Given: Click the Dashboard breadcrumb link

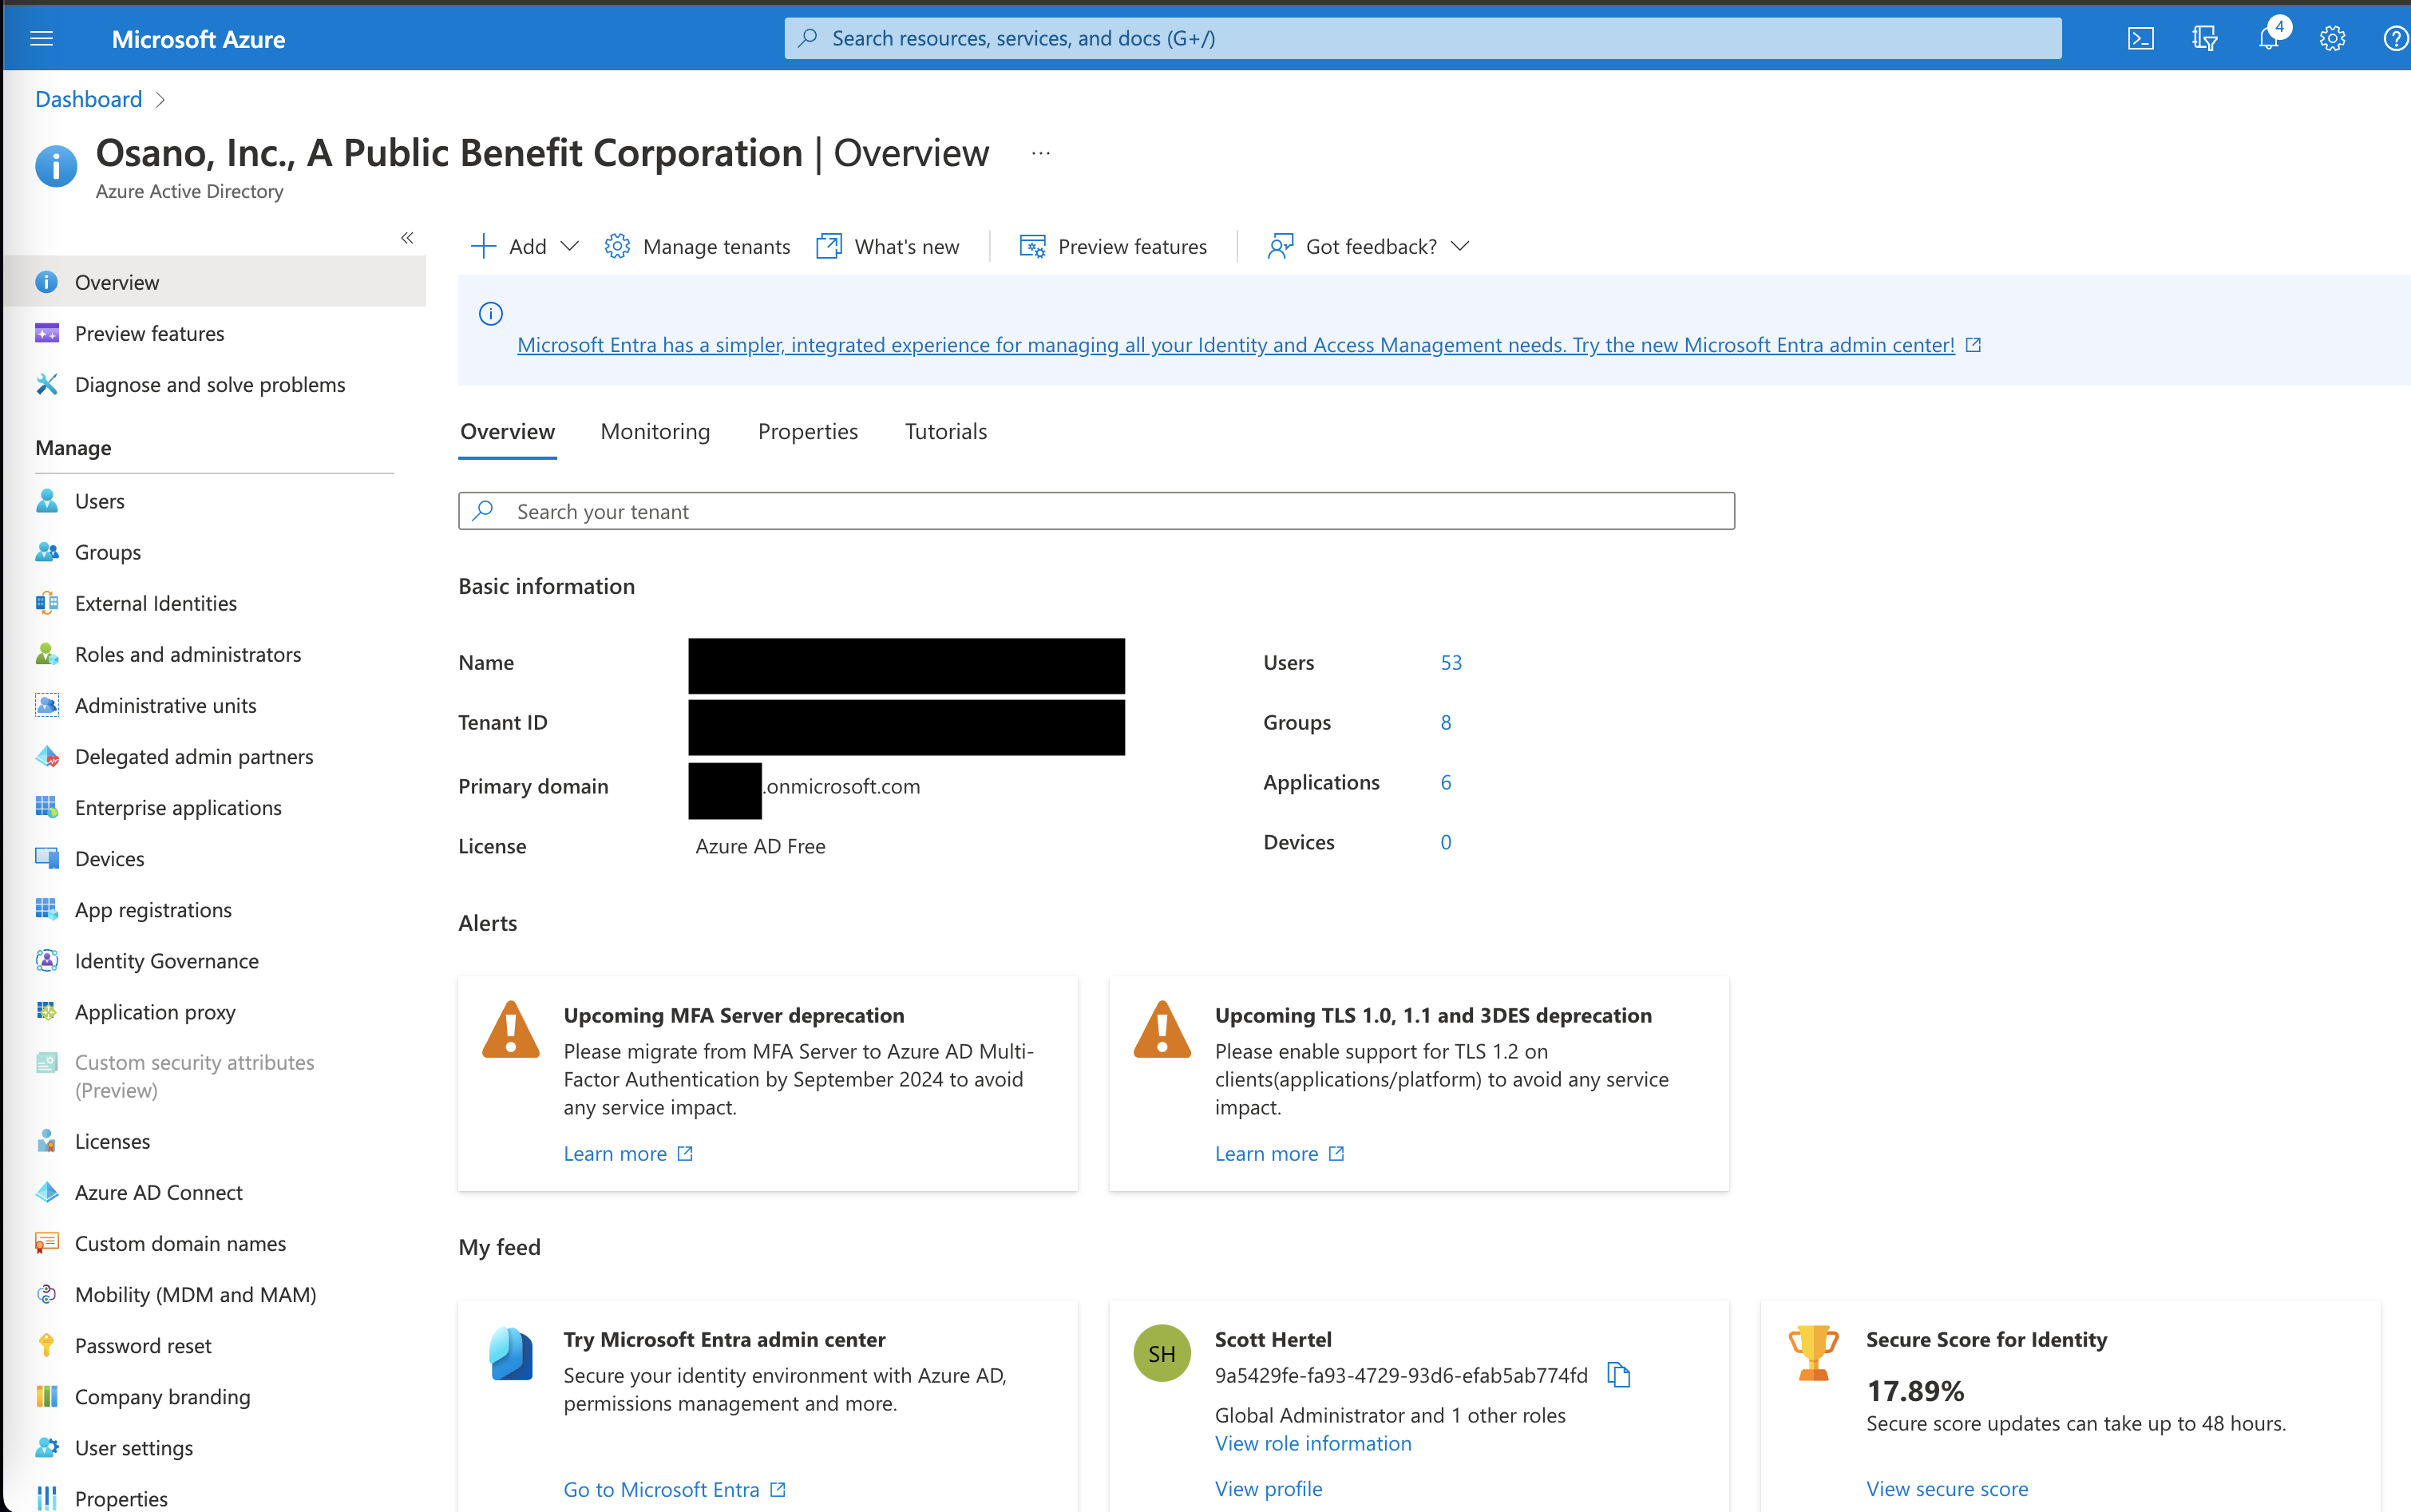Looking at the screenshot, I should (88, 99).
